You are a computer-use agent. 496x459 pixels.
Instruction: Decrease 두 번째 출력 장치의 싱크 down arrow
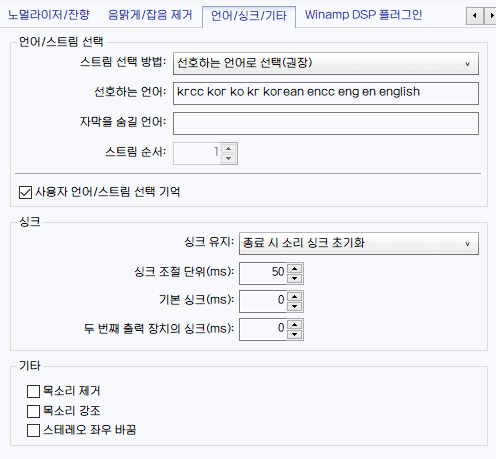295,334
